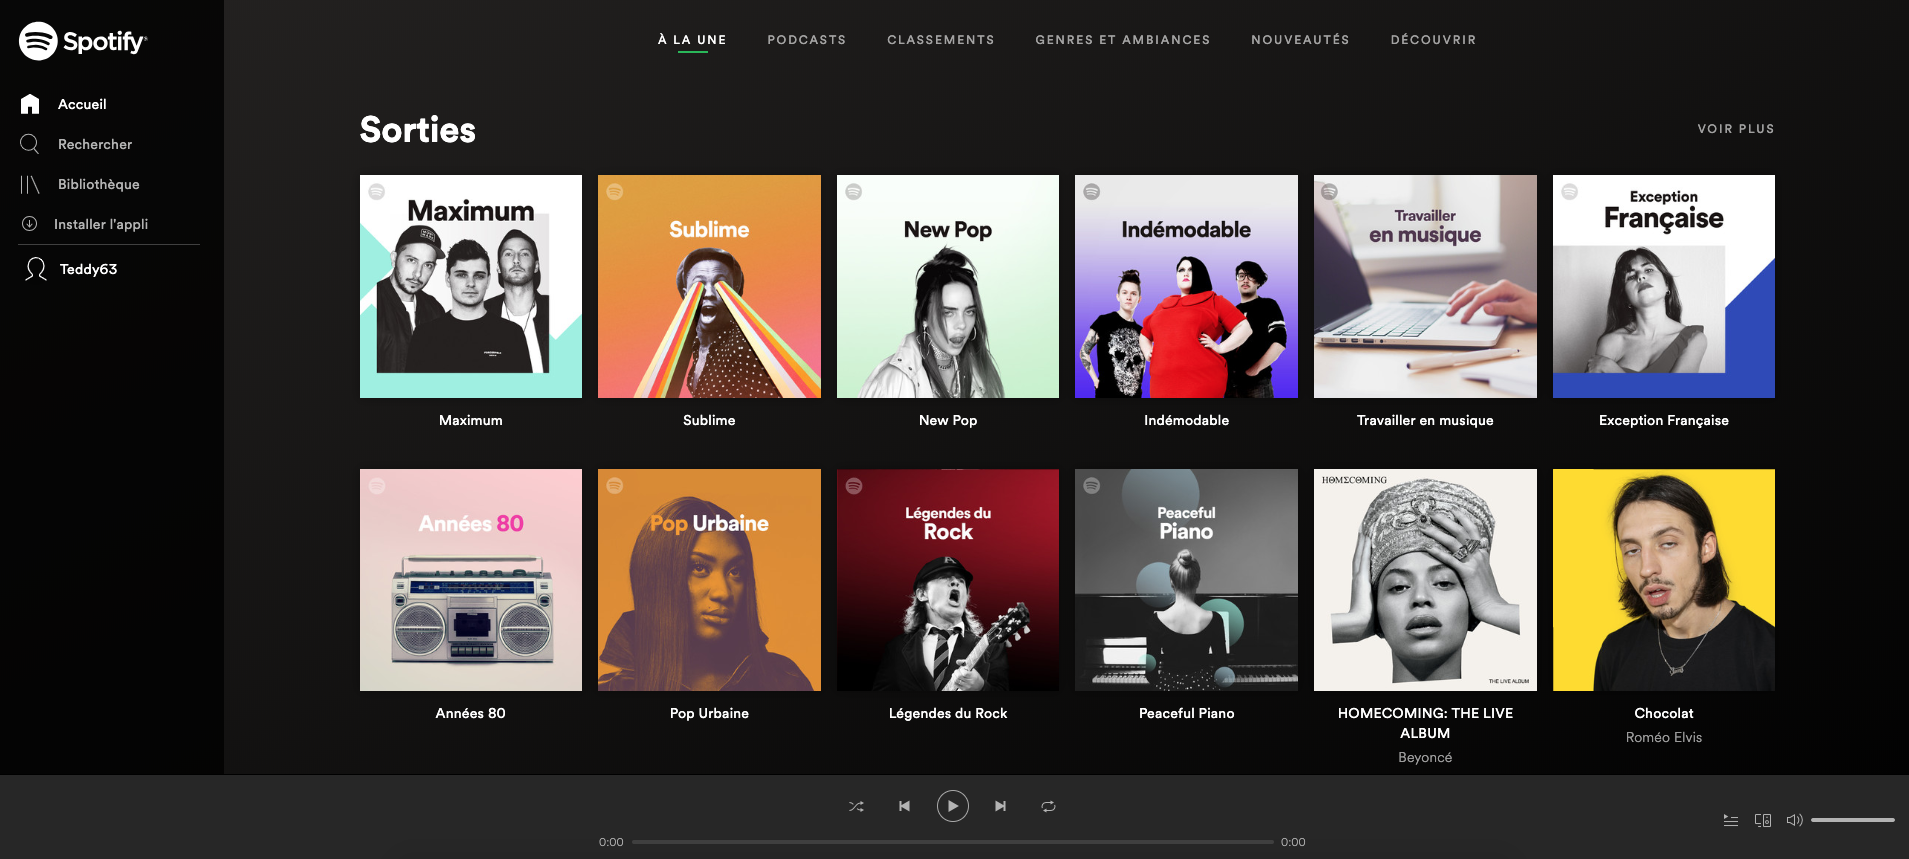Toggle repeat mode

click(x=1048, y=806)
